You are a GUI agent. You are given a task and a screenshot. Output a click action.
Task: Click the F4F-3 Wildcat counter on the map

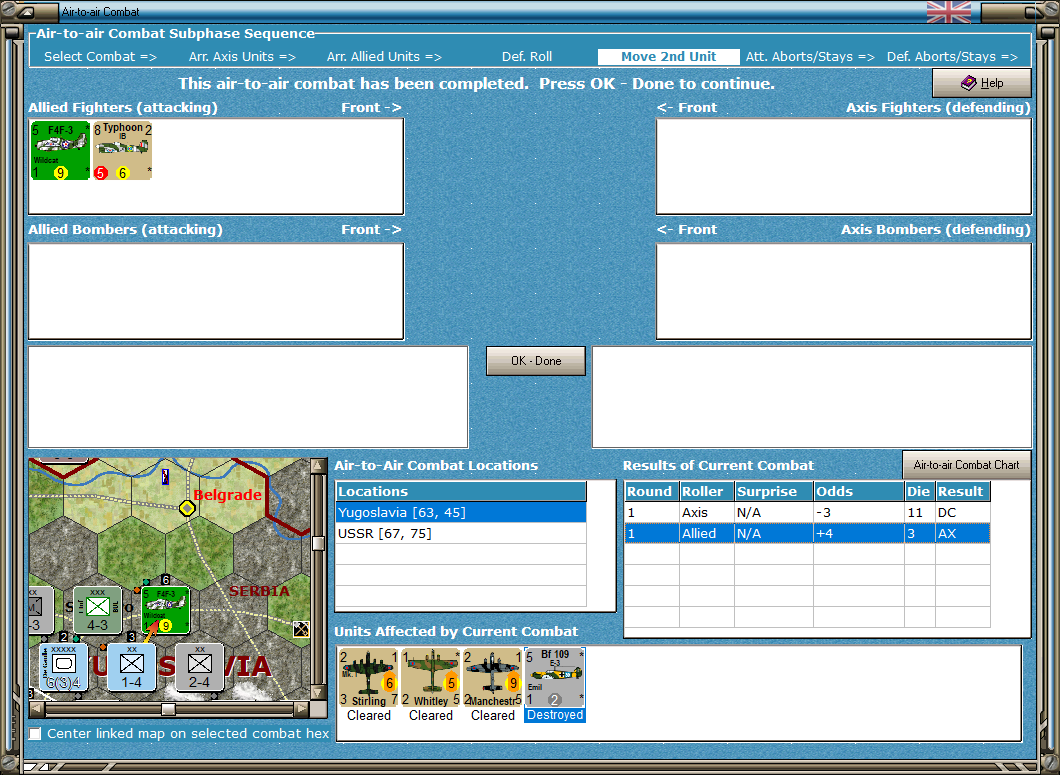coord(166,610)
